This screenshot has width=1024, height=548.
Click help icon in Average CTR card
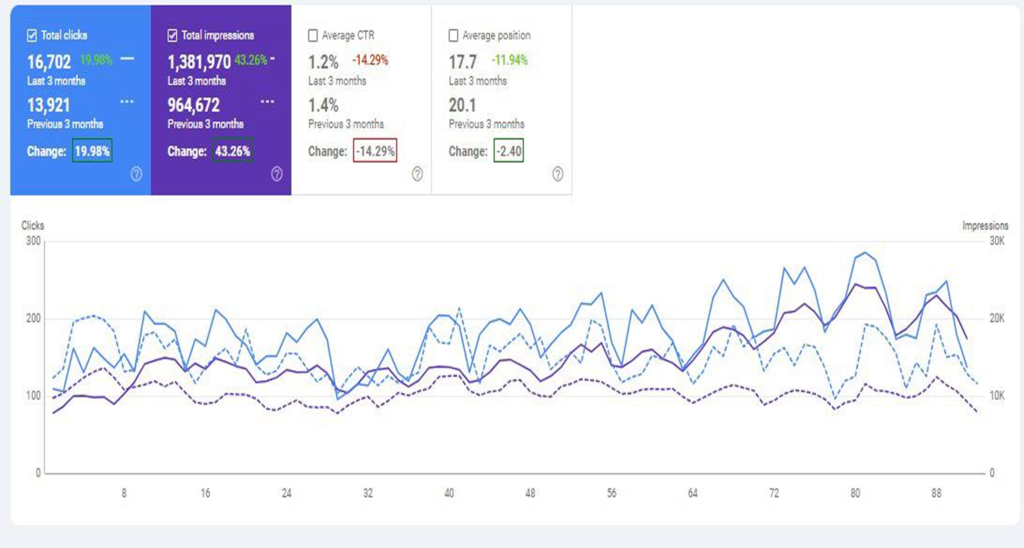tap(417, 174)
